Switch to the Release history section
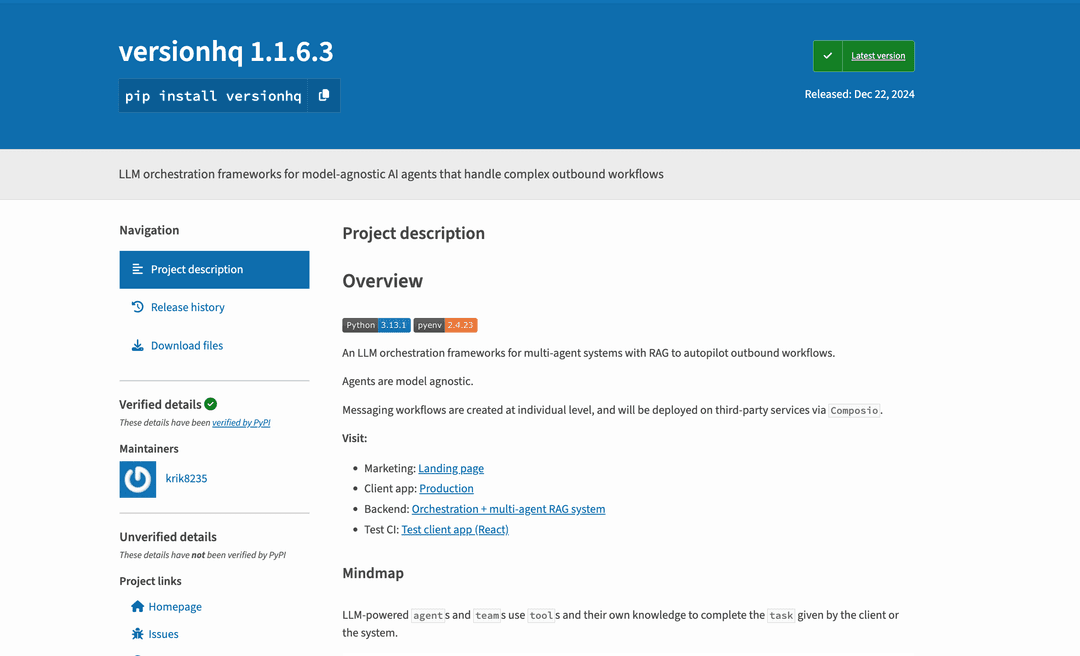This screenshot has height=656, width=1080. coord(188,307)
